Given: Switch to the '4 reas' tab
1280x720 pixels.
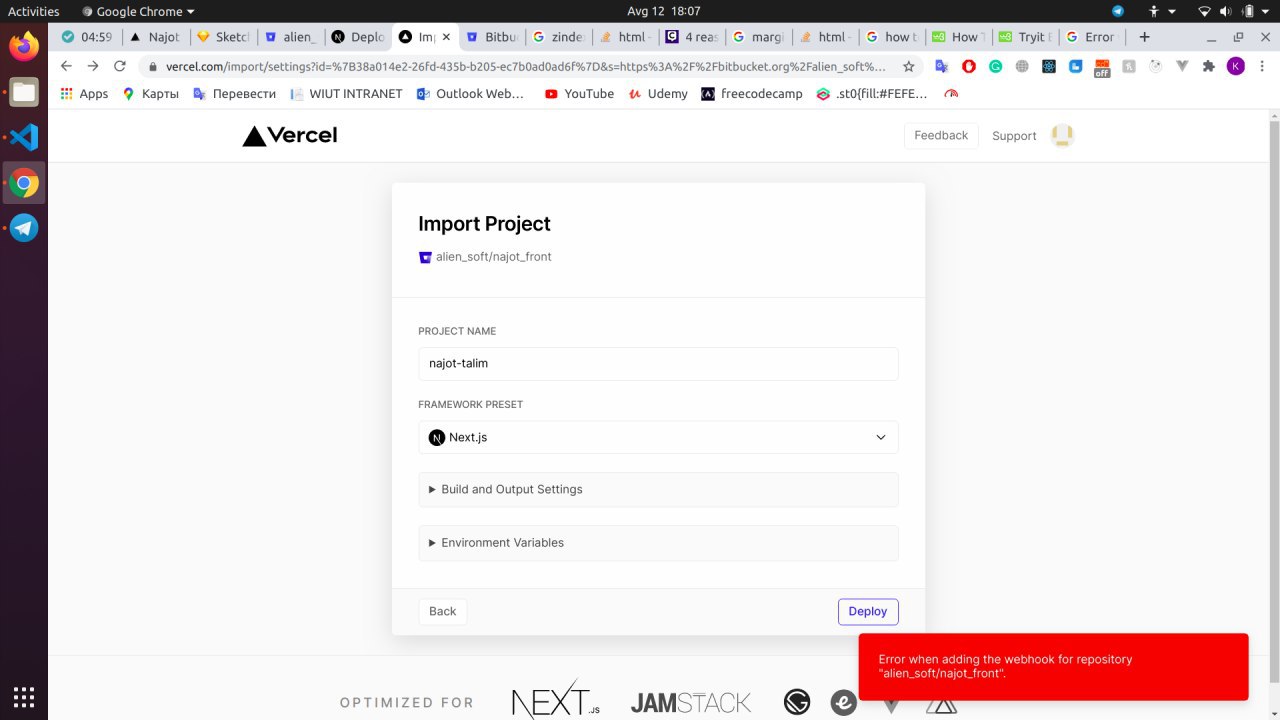Looking at the screenshot, I should coord(692,37).
